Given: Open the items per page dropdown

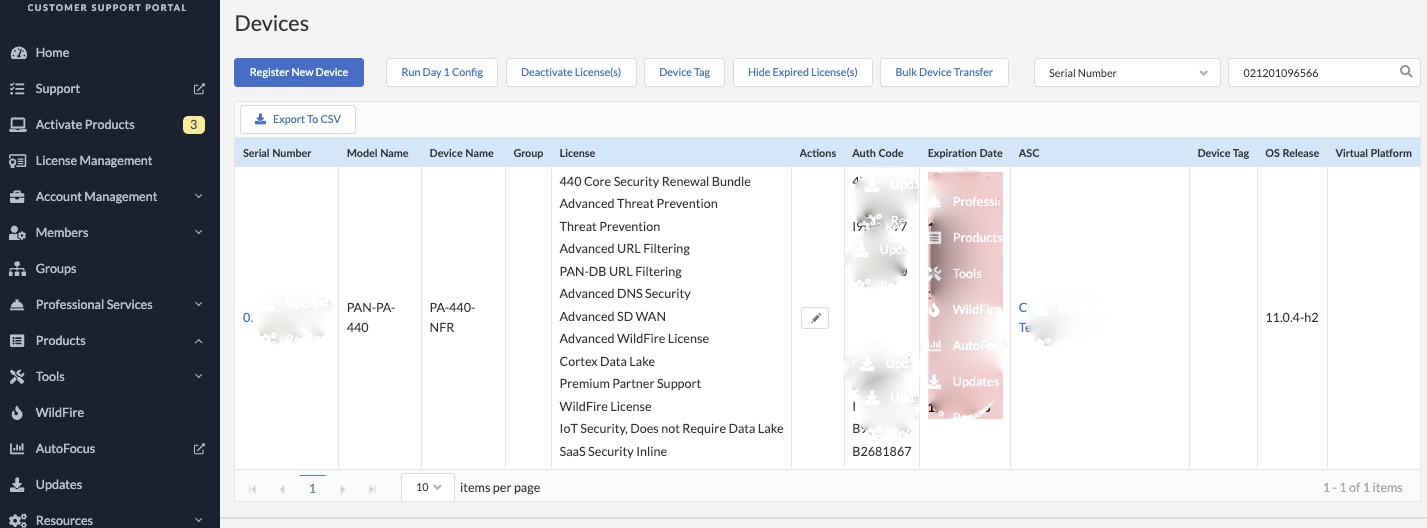Looking at the screenshot, I should (x=427, y=487).
